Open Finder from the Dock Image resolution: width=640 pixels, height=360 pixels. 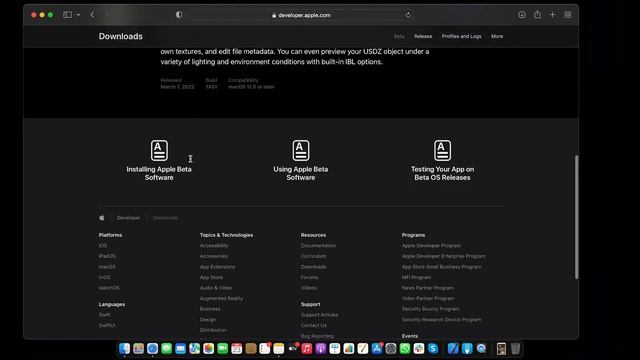coord(124,349)
